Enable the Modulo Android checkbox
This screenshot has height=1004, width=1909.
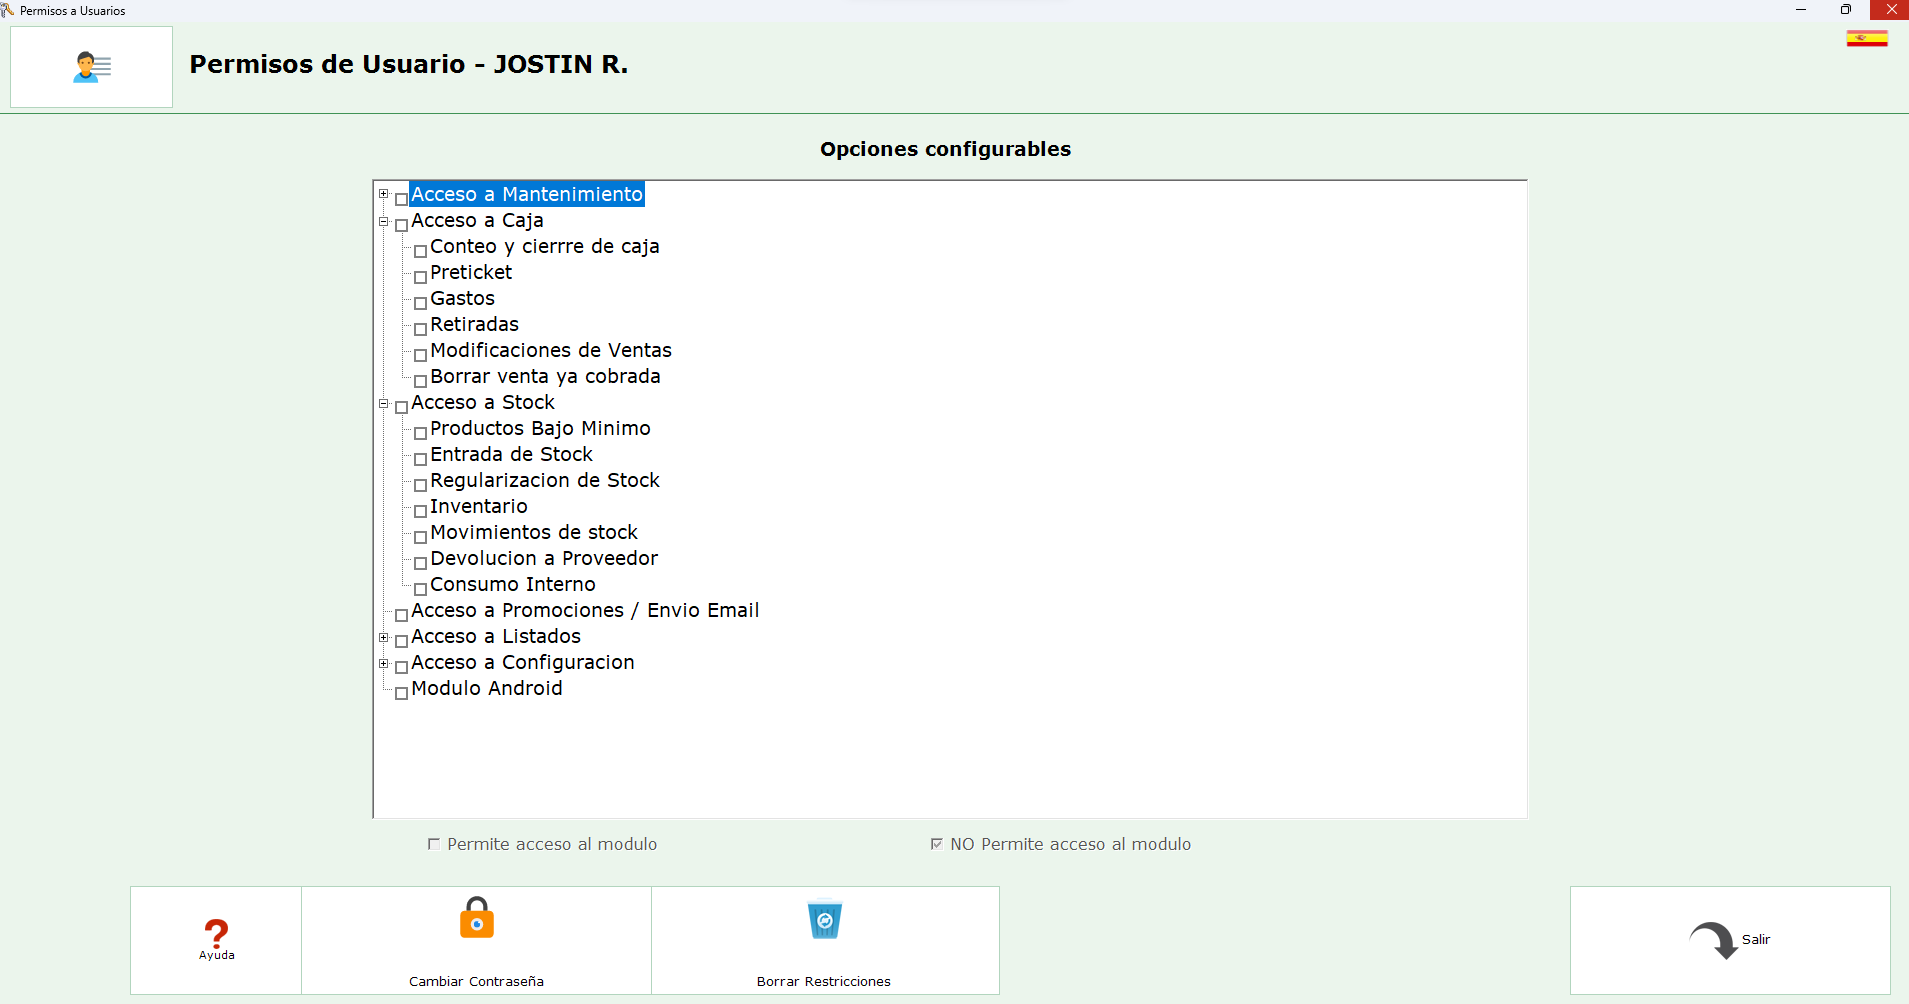click(401, 693)
